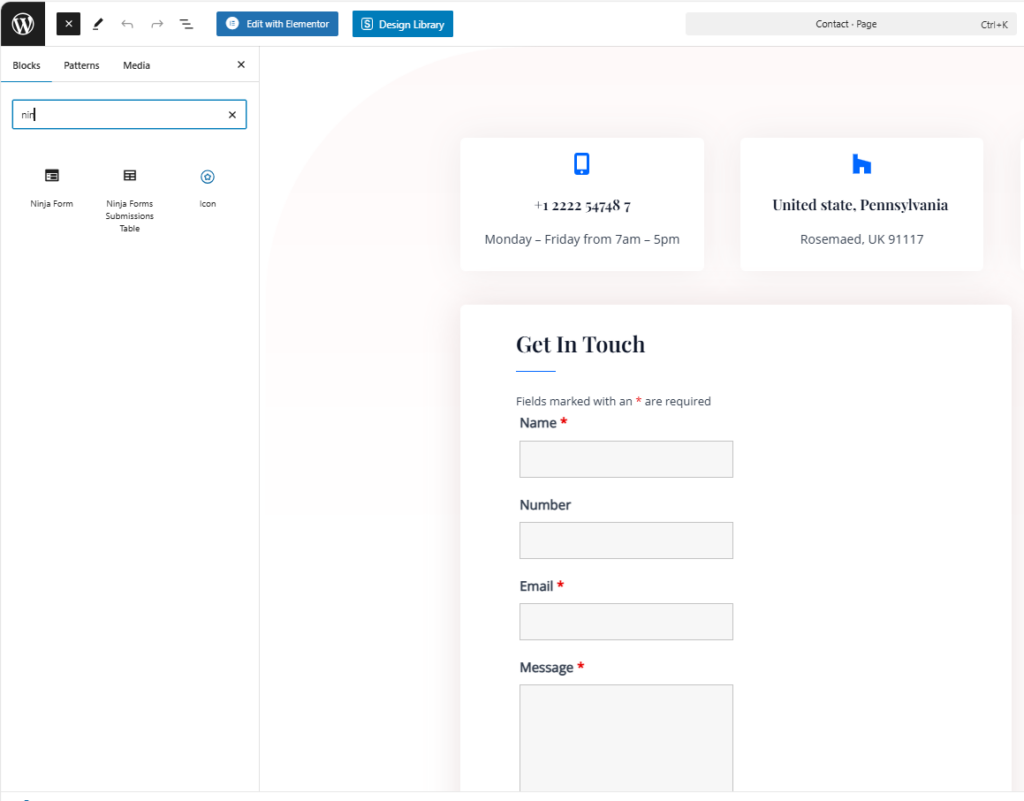Viewport: 1024px width, 801px height.
Task: Click the blue building location icon
Action: click(861, 164)
